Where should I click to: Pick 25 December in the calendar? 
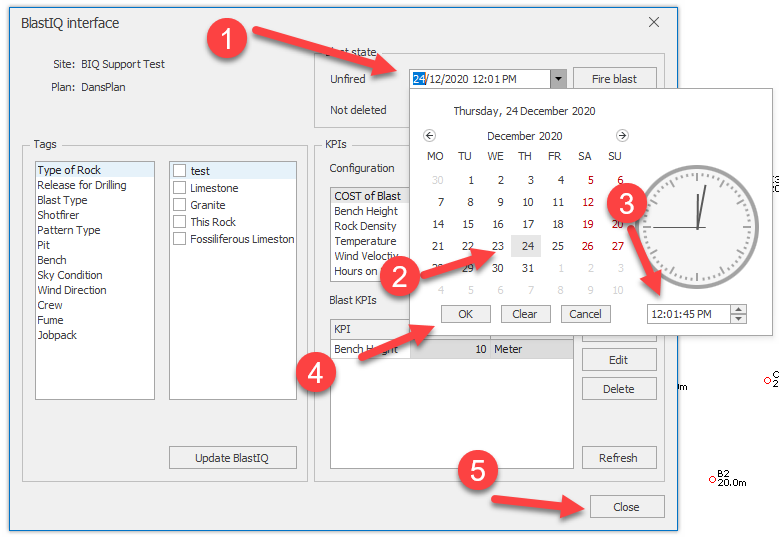click(558, 246)
